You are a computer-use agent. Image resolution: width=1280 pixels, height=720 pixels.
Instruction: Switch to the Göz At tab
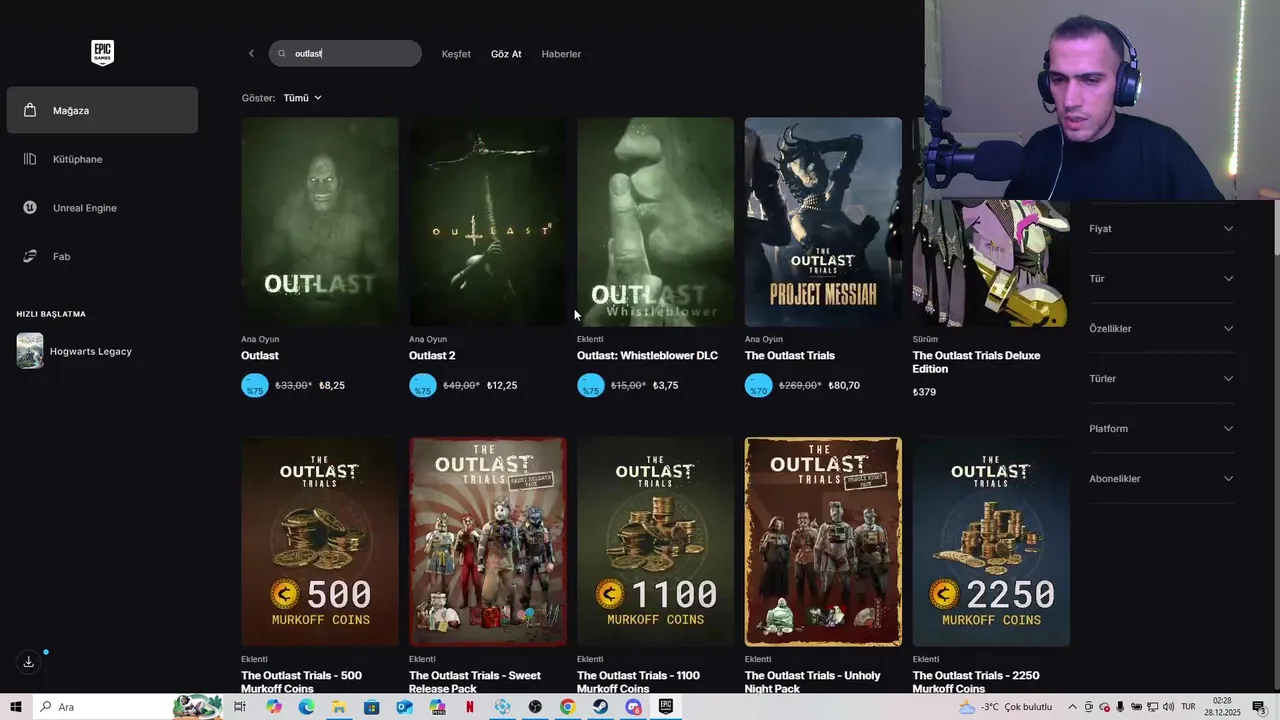(x=506, y=54)
